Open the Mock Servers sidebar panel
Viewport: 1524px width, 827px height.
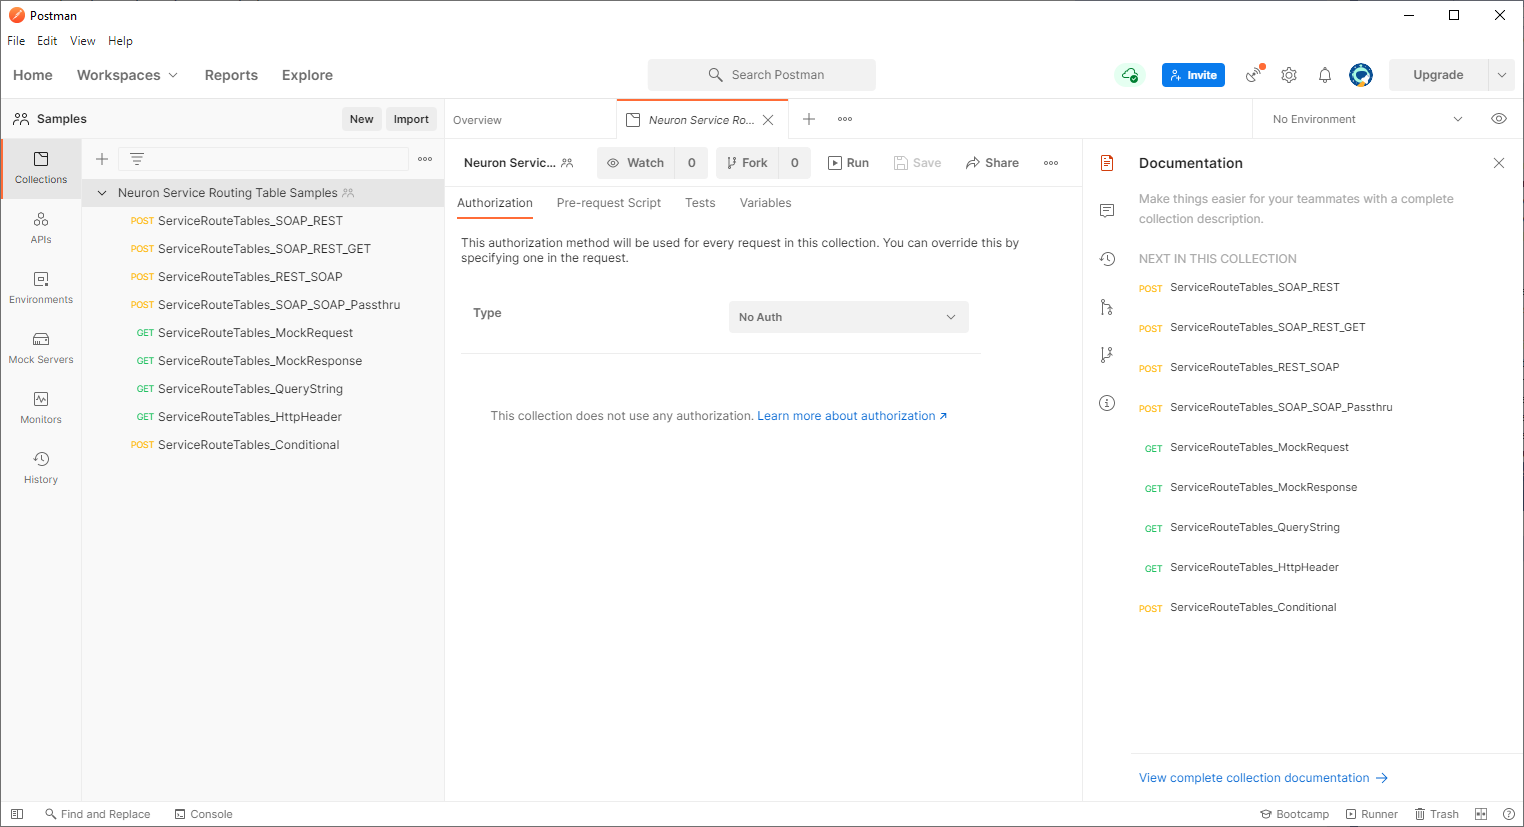point(41,348)
